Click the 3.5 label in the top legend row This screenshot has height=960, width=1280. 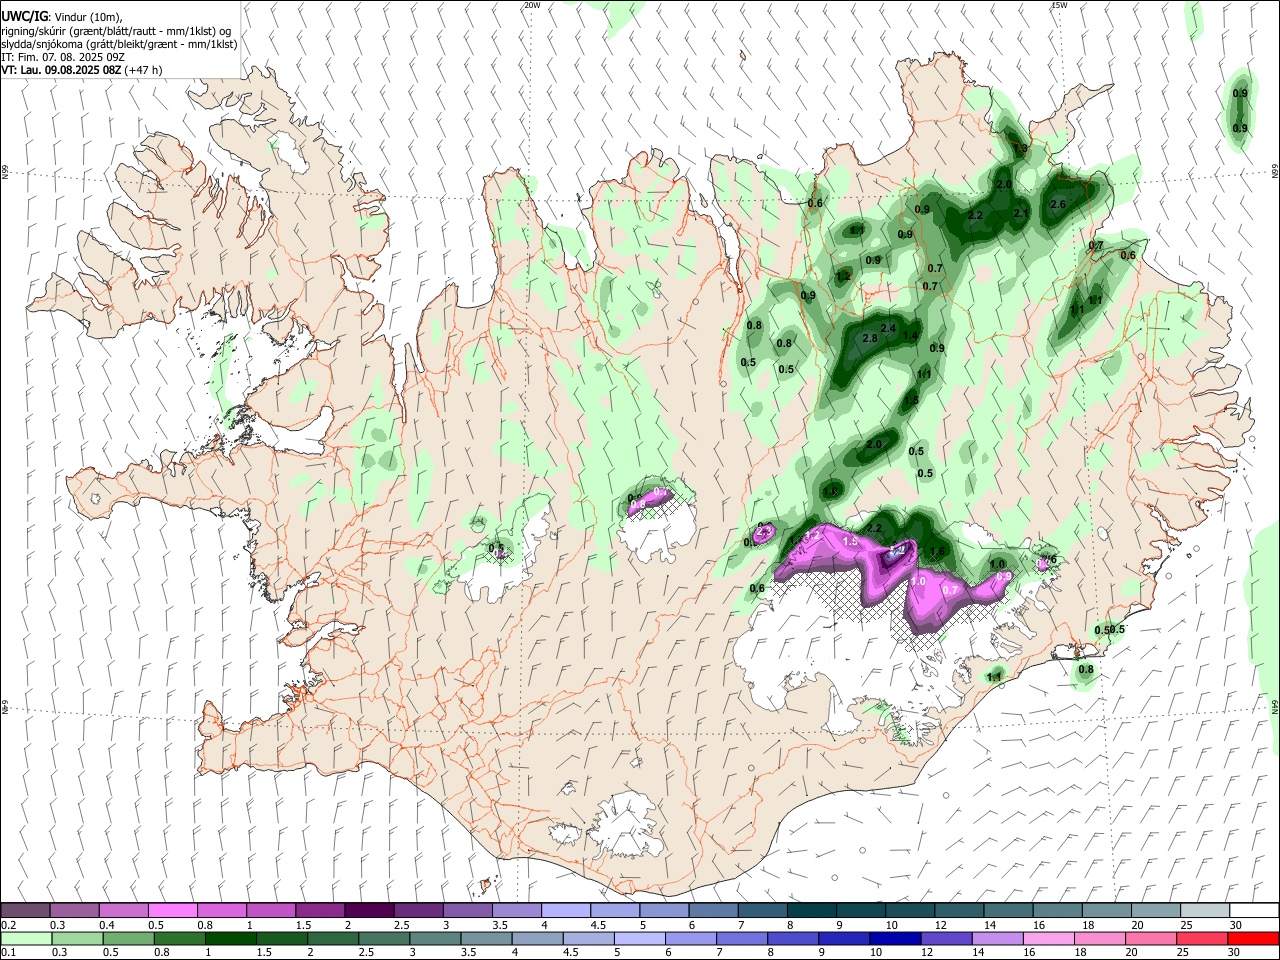[499, 925]
